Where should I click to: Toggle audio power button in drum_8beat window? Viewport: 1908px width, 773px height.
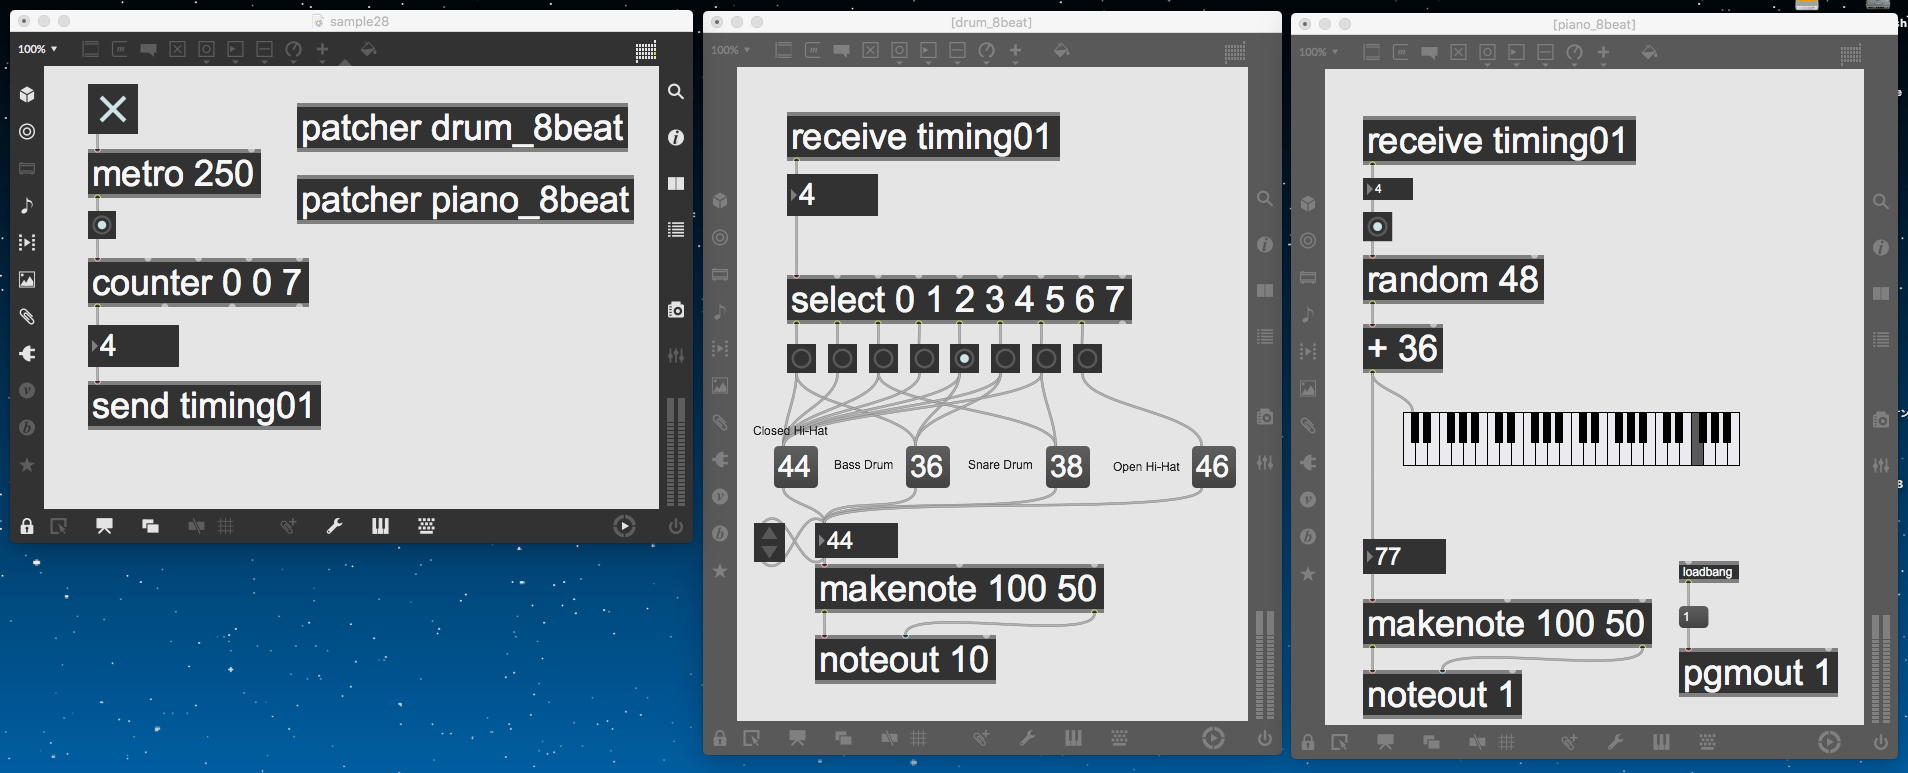1265,738
